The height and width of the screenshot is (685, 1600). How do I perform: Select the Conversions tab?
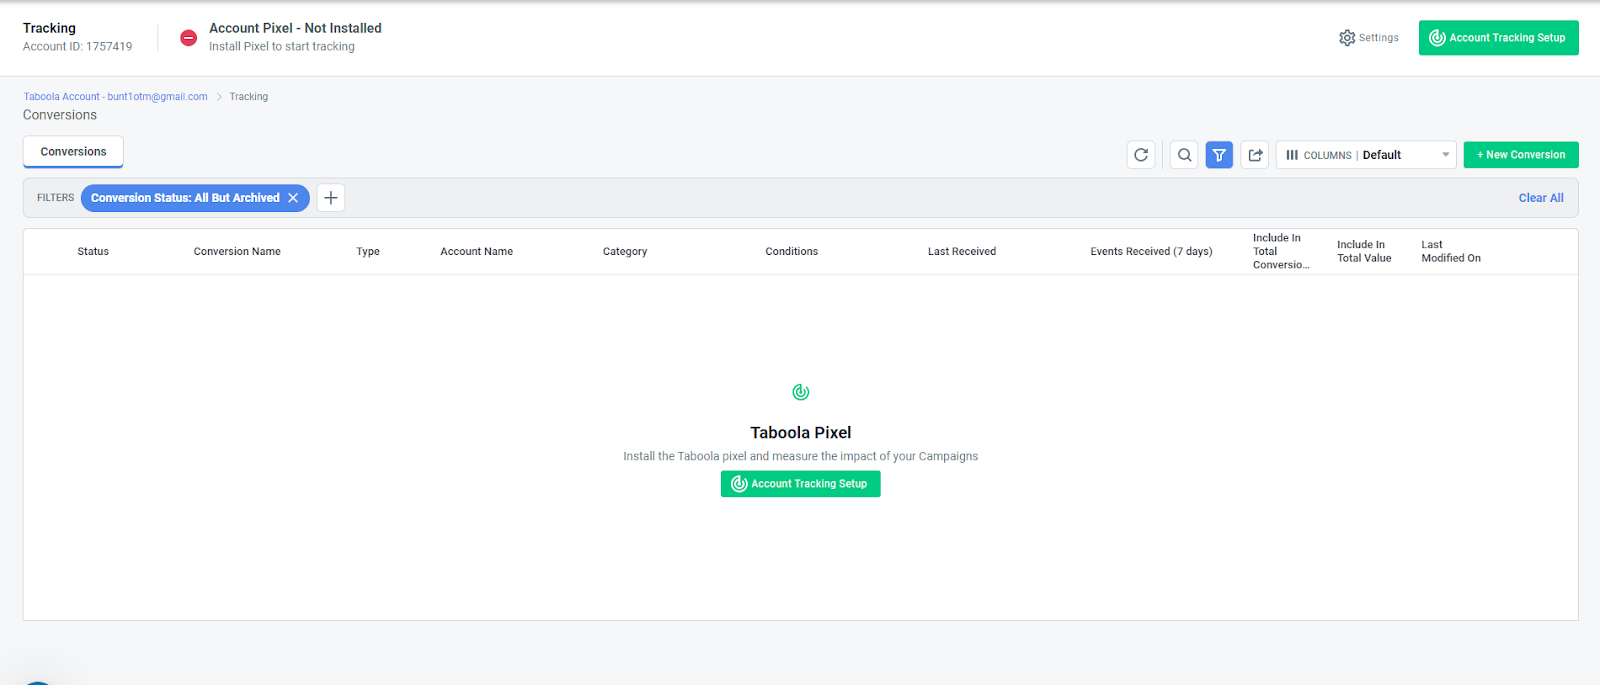(73, 152)
